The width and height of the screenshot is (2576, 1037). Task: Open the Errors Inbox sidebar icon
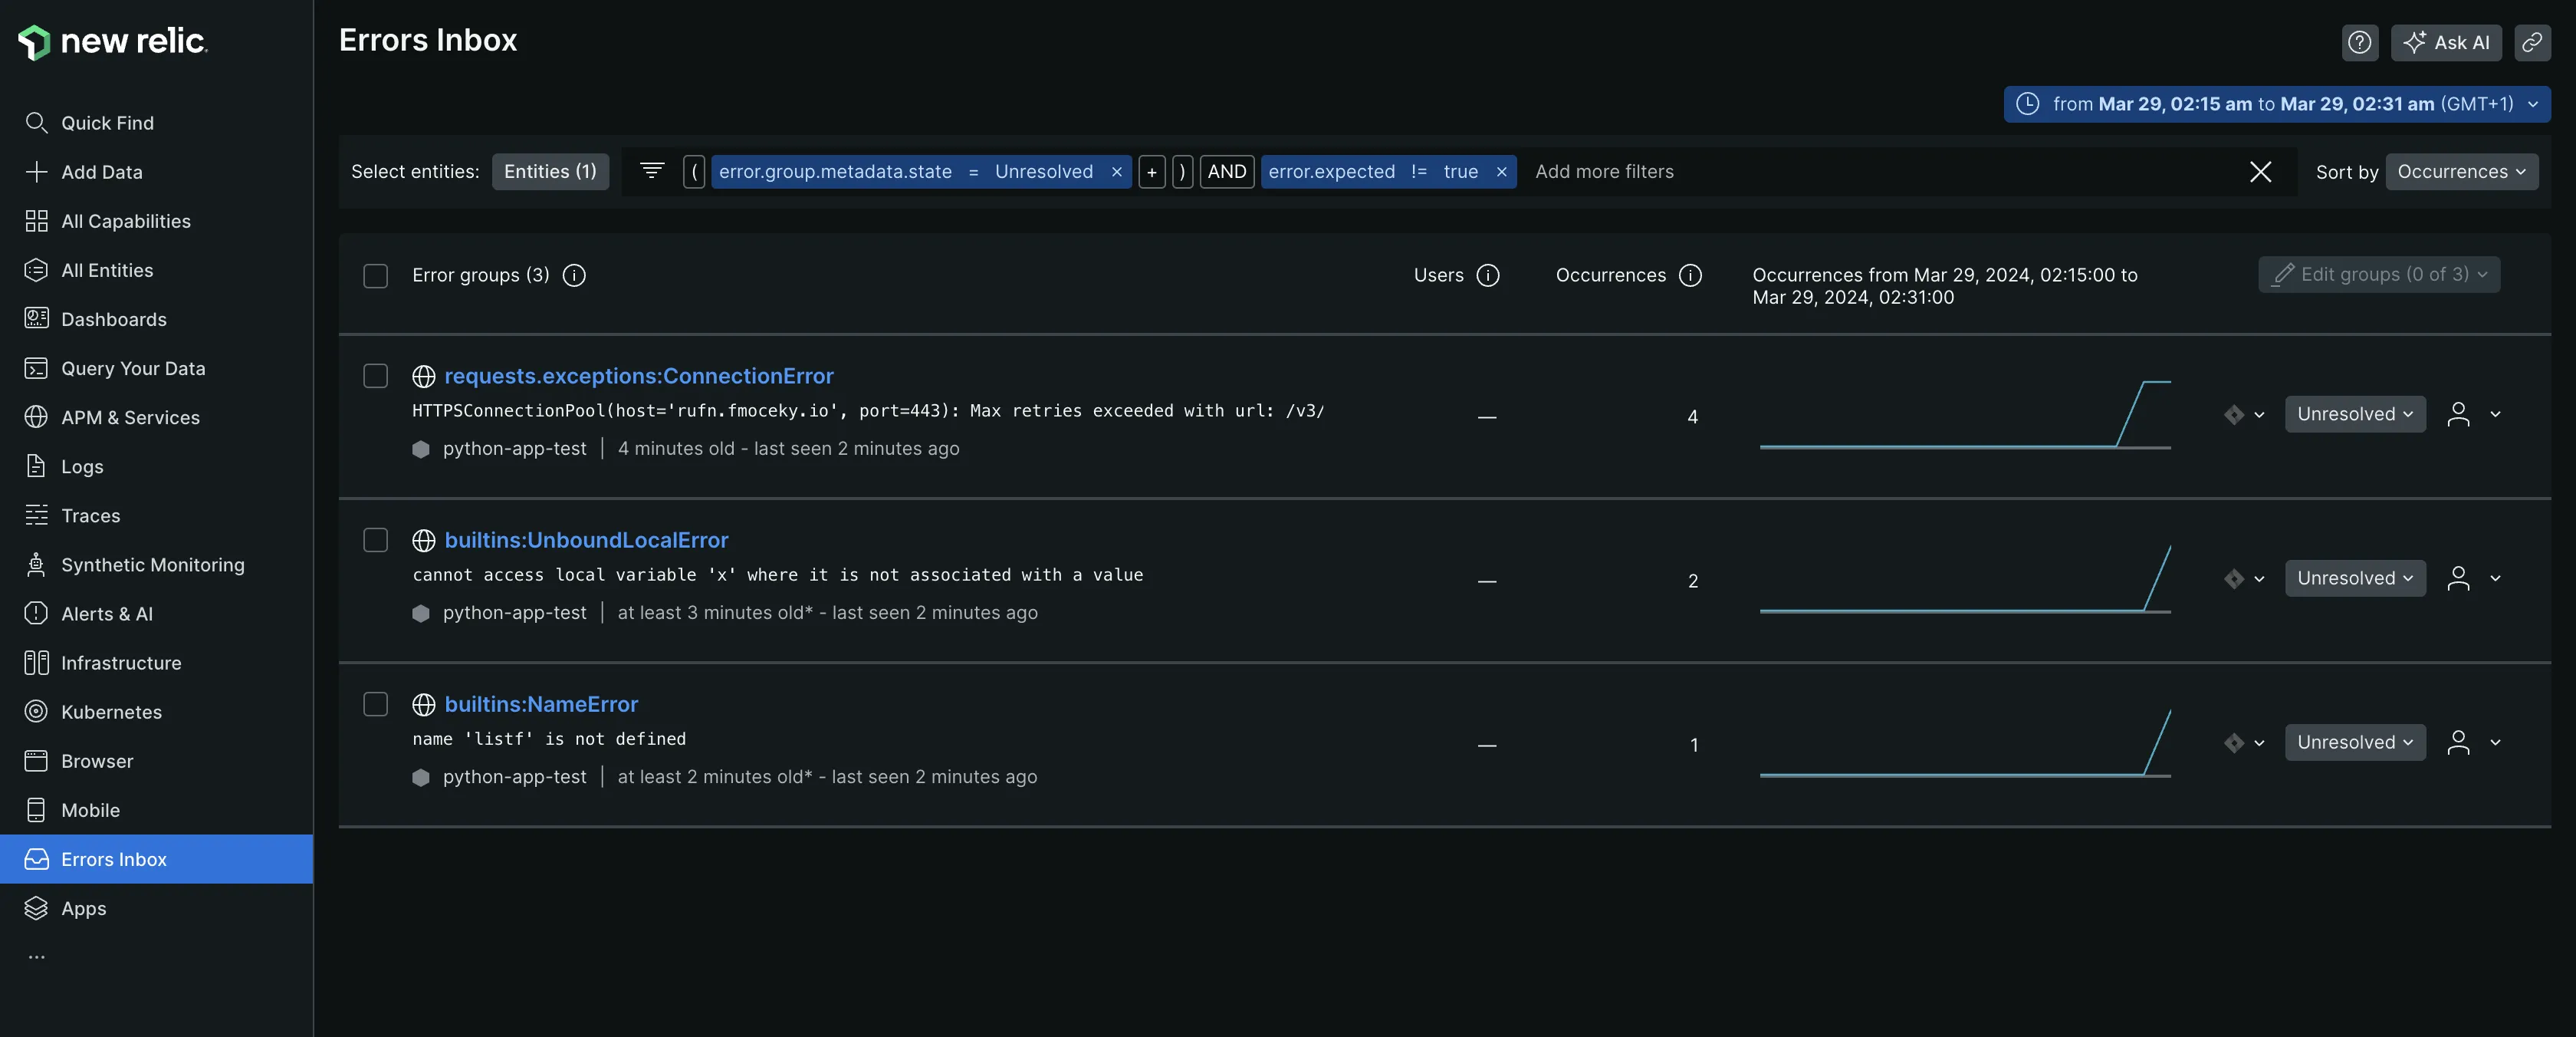pos(36,859)
